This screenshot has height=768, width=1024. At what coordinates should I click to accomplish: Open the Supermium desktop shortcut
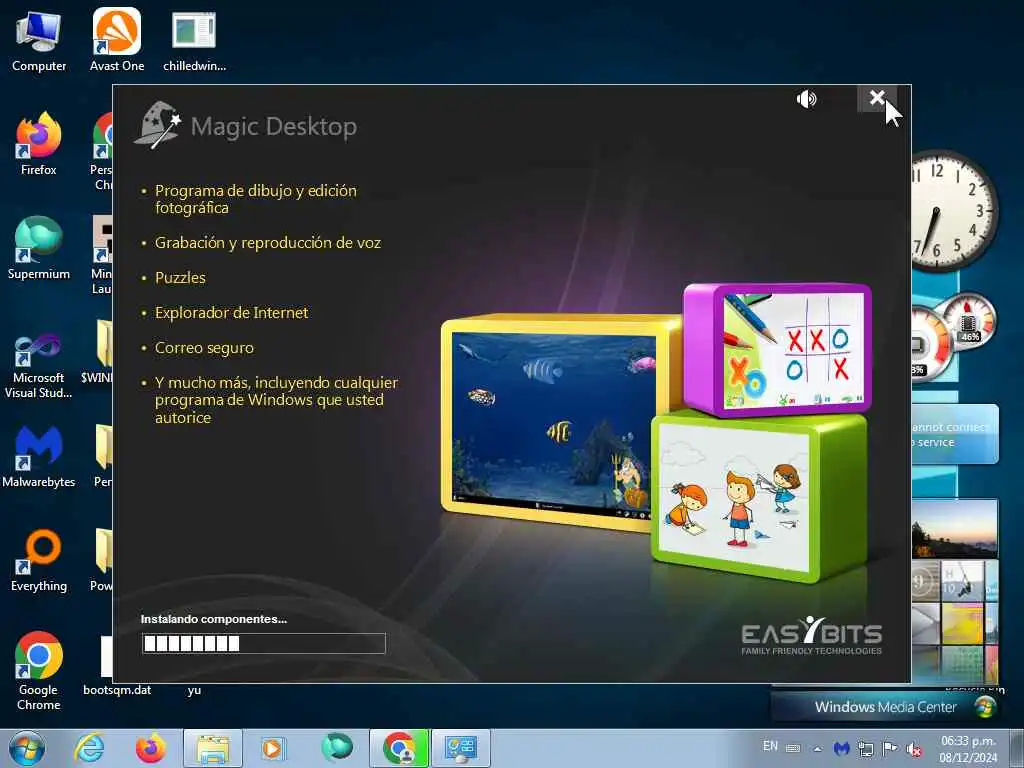(x=39, y=248)
